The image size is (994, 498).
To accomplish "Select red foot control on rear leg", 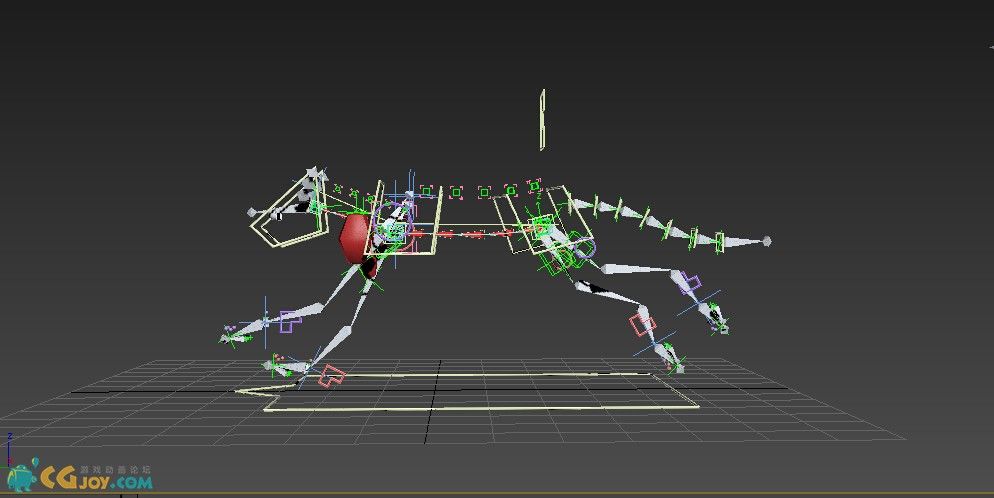I will (x=642, y=324).
